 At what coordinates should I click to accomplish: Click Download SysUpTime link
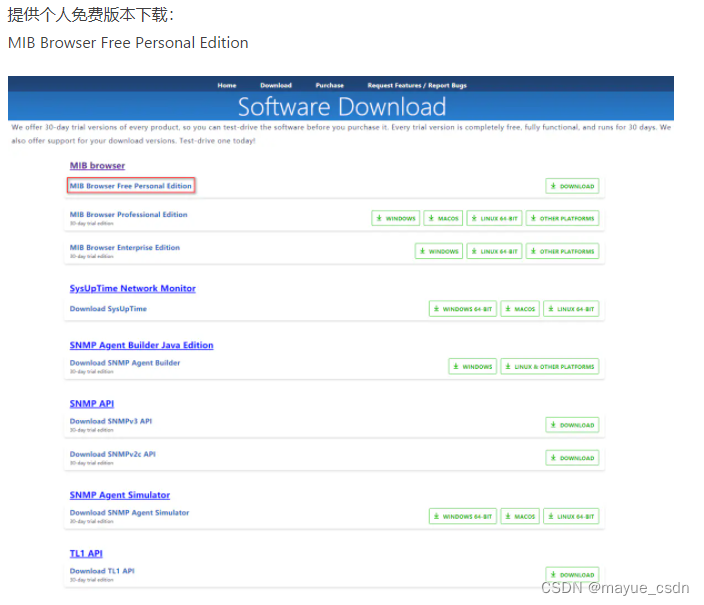coord(108,309)
